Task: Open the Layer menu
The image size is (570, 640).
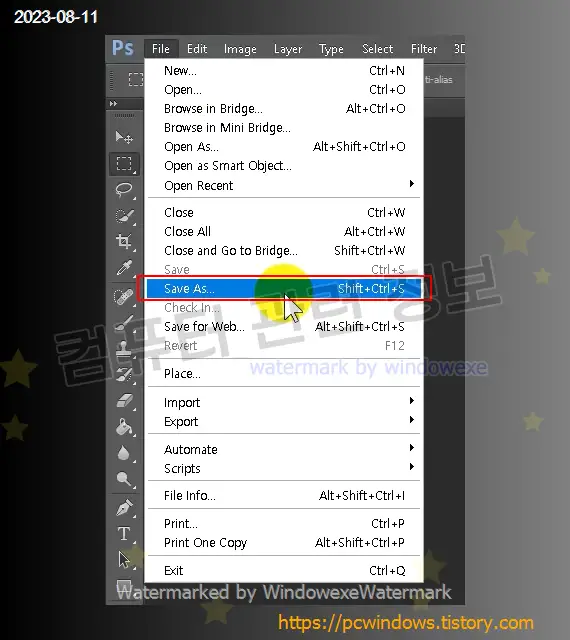Action: pyautogui.click(x=288, y=49)
